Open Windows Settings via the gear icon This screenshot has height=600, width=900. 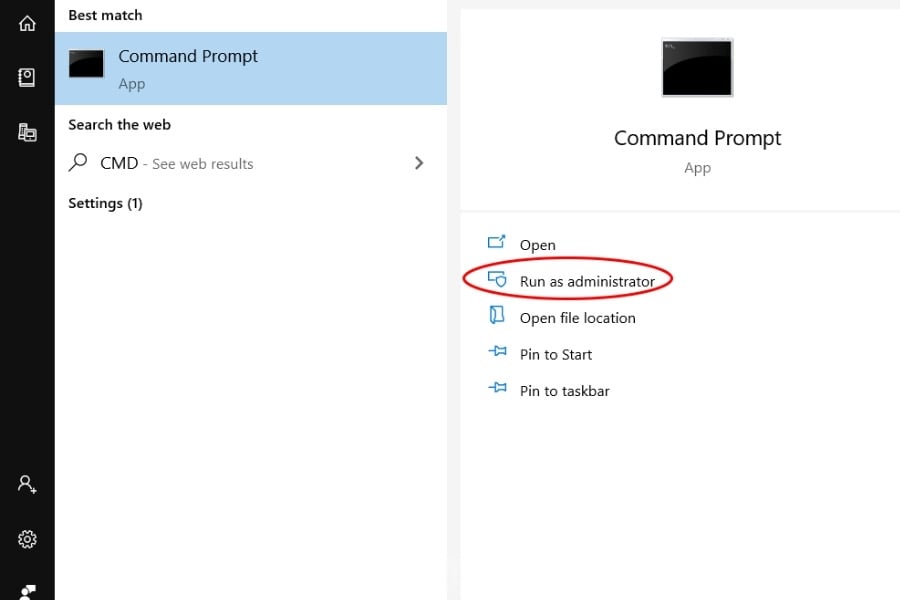pos(27,539)
